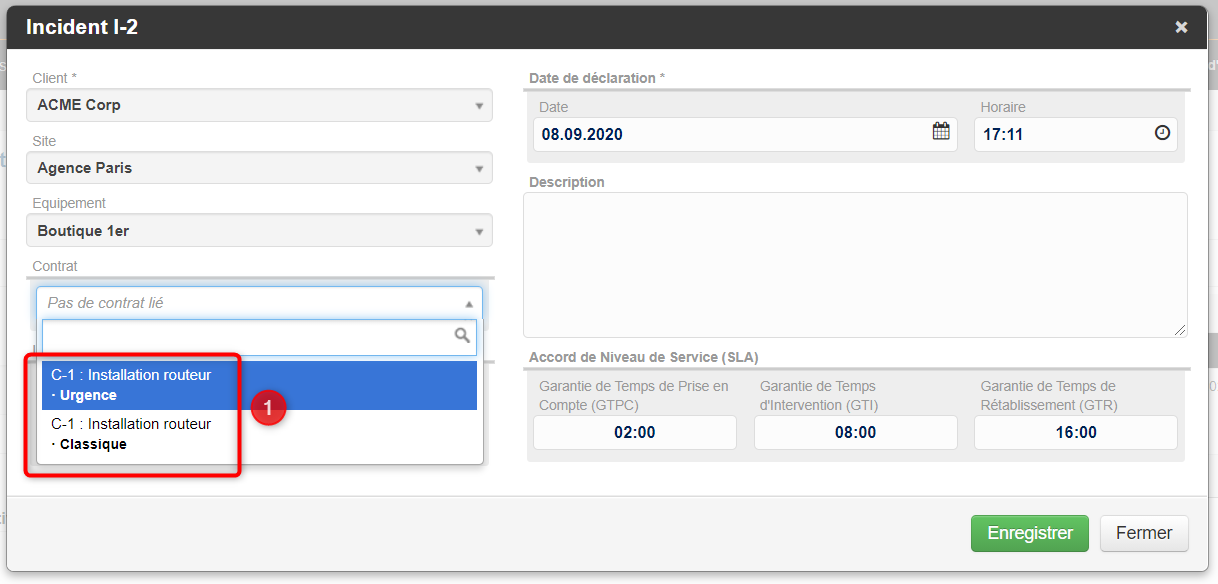Click the Garantie de Temps d'Intervention label
Image resolution: width=1218 pixels, height=584 pixels.
(819, 396)
